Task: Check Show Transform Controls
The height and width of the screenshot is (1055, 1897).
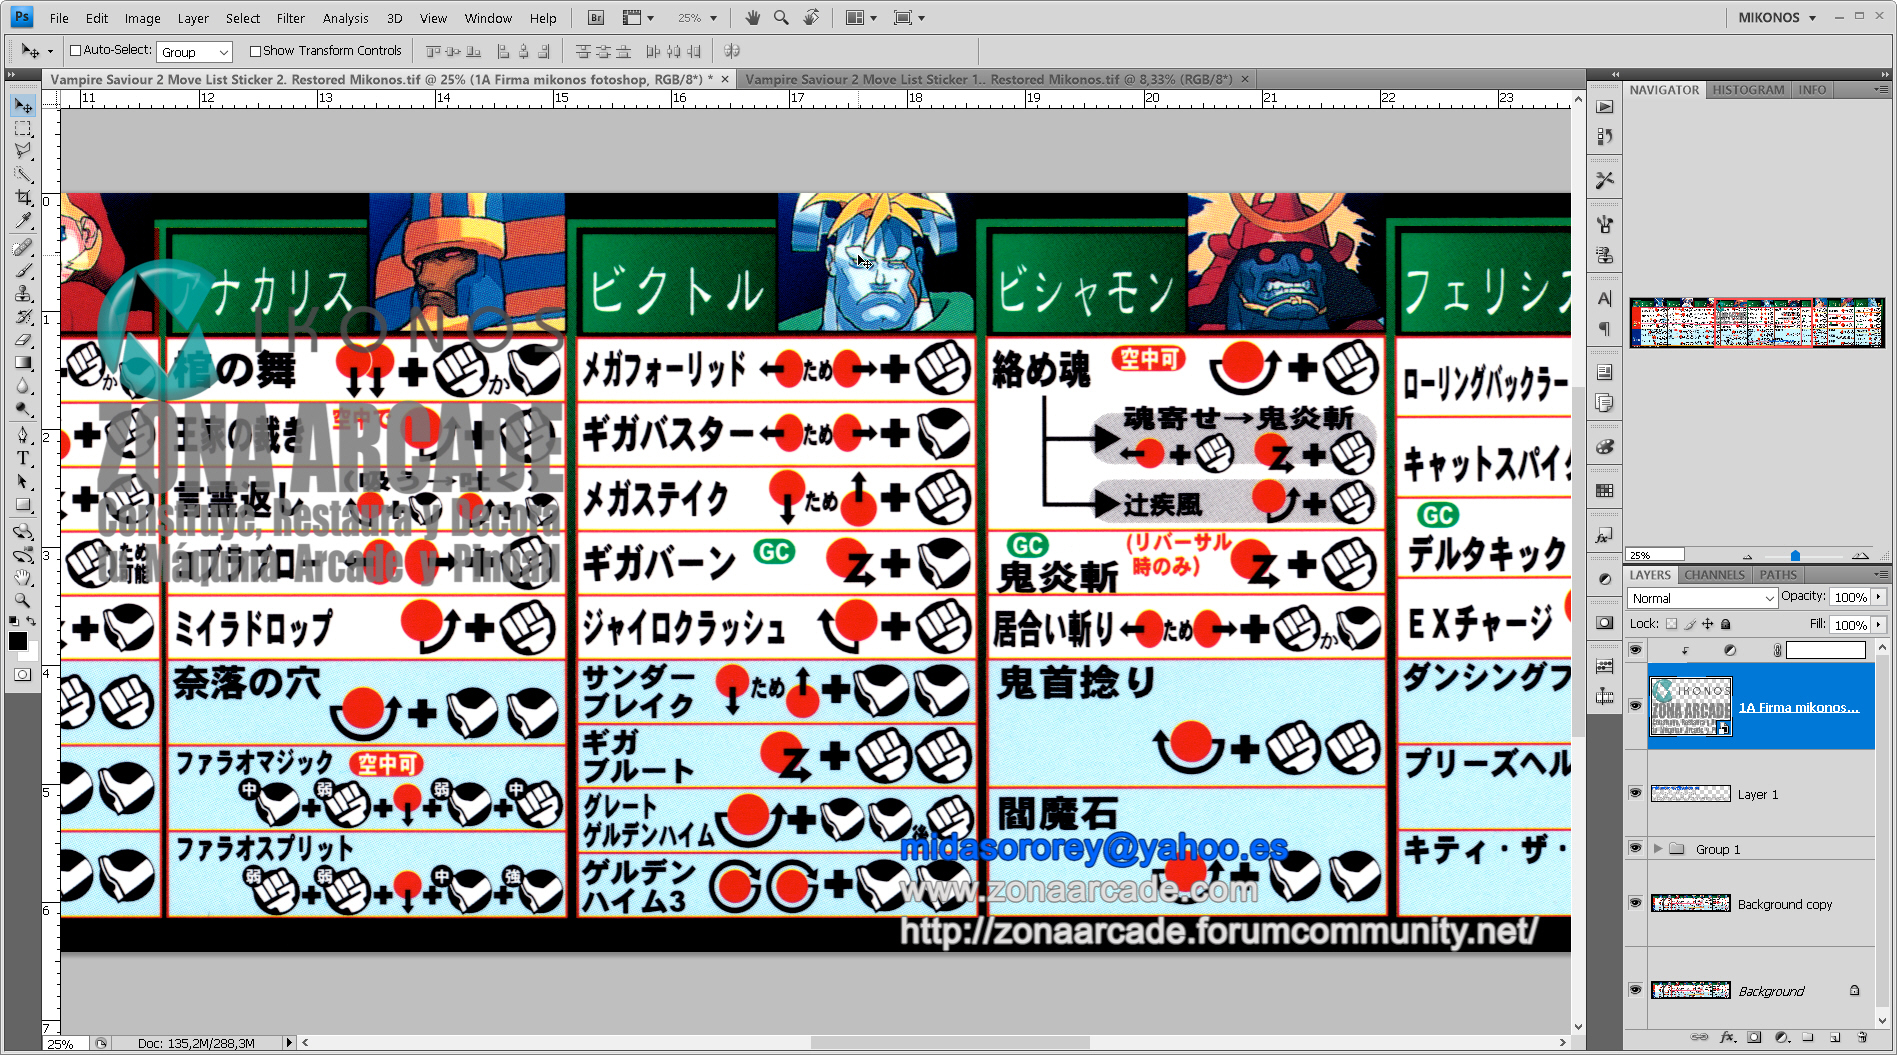Action: click(x=255, y=51)
